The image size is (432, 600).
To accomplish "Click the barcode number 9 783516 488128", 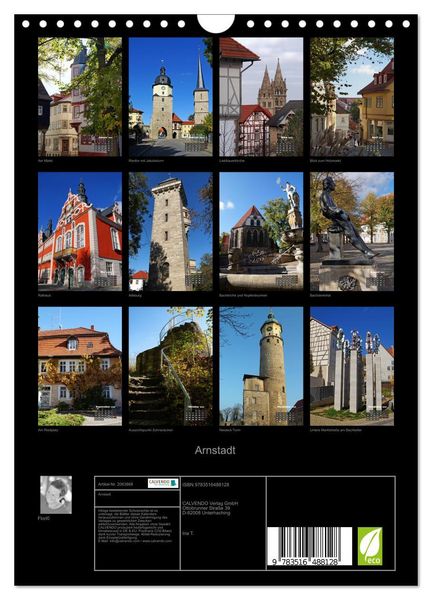I will [x=305, y=562].
